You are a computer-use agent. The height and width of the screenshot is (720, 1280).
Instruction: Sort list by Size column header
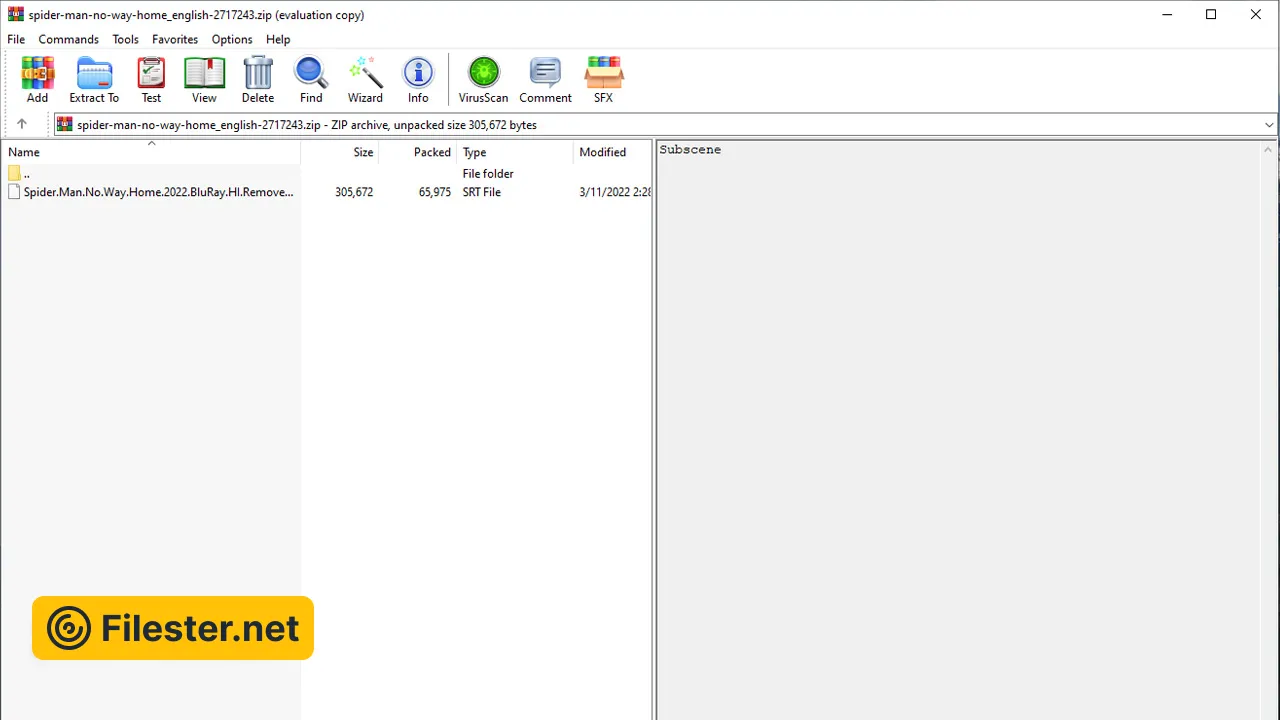coord(363,152)
